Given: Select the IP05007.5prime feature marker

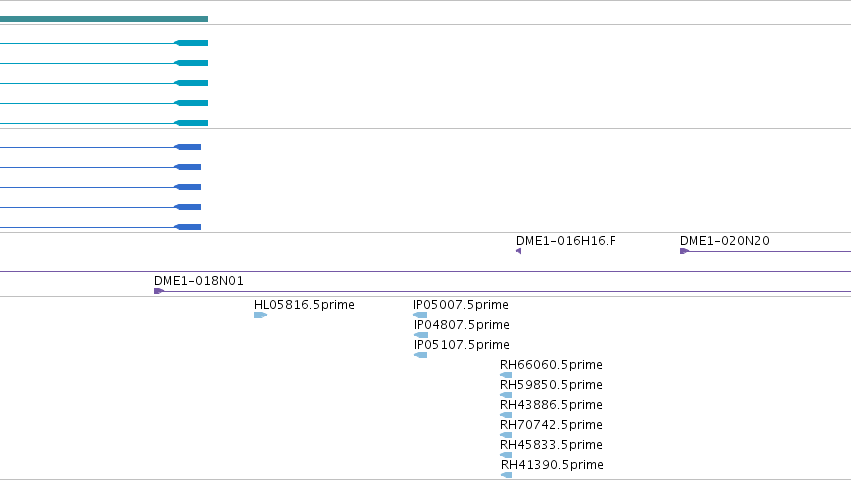Looking at the screenshot, I should click(420, 315).
